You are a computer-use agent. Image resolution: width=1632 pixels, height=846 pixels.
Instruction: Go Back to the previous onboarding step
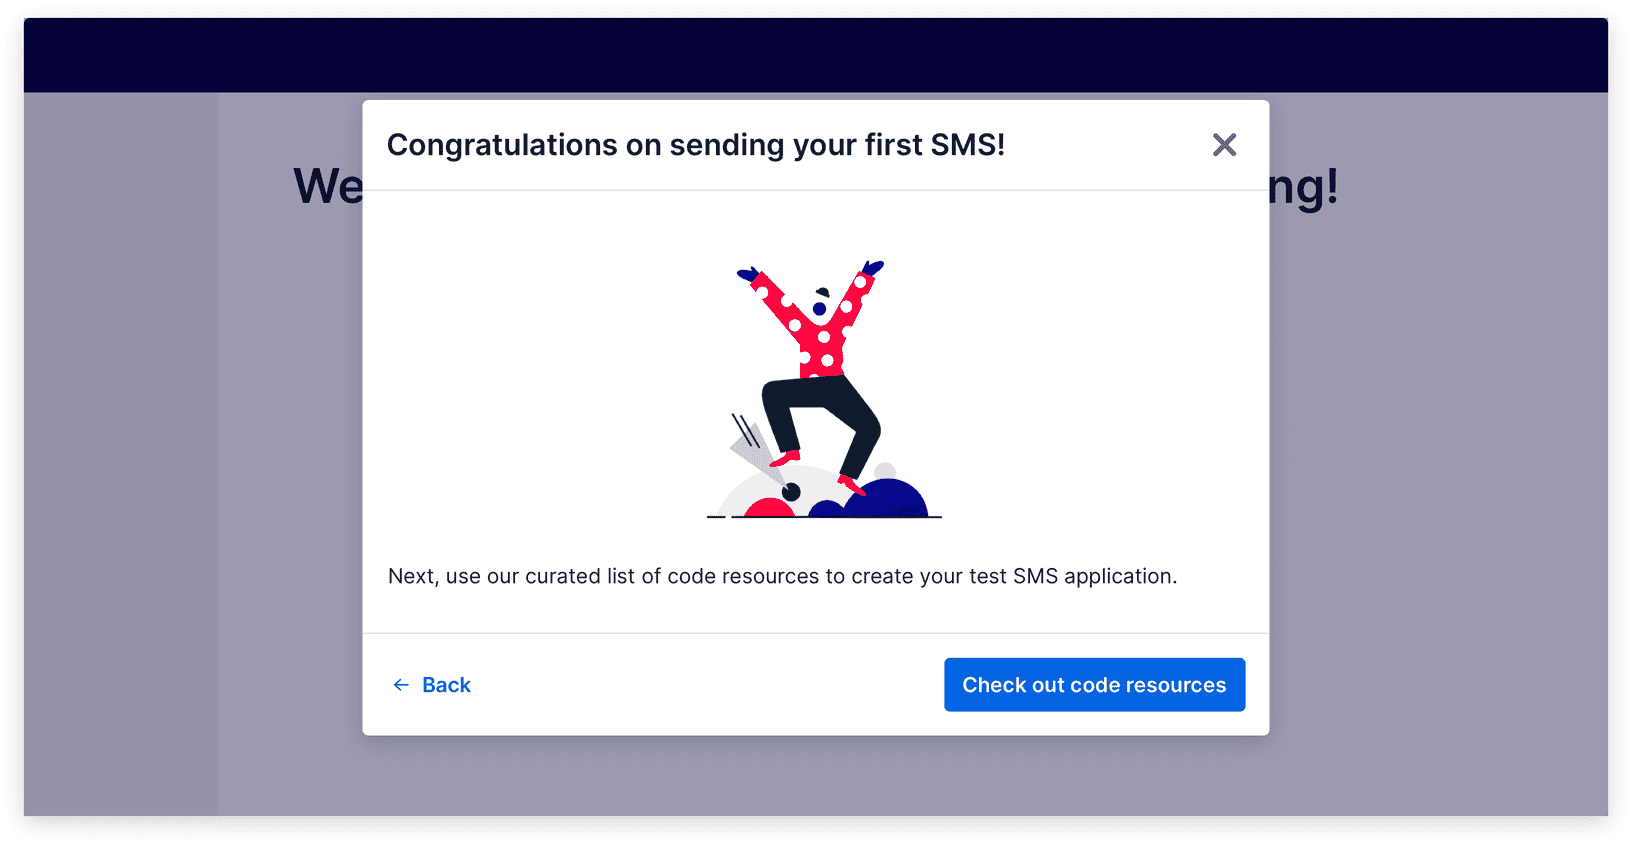point(445,684)
